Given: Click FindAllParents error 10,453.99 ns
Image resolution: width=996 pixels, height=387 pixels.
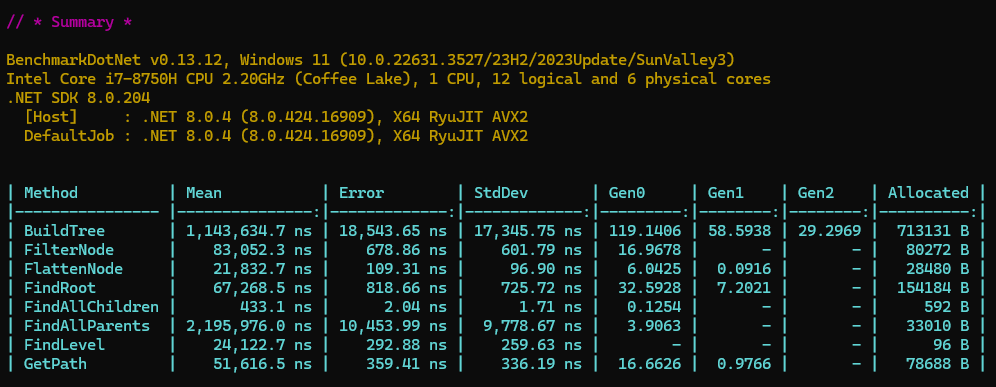Looking at the screenshot, I should click(393, 326).
